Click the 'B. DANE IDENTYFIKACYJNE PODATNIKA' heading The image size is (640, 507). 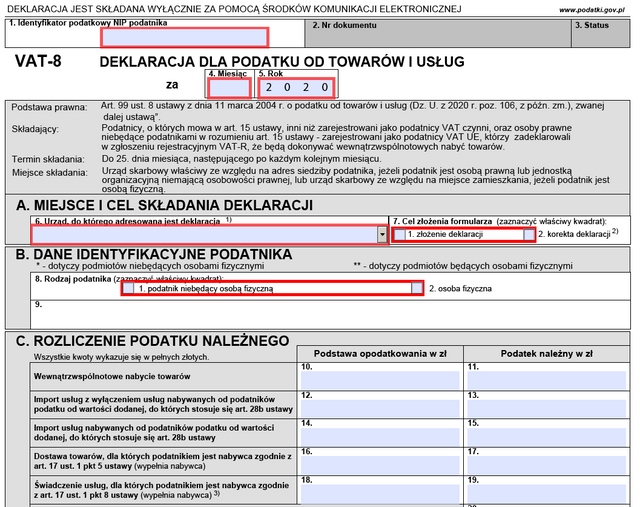coord(154,254)
